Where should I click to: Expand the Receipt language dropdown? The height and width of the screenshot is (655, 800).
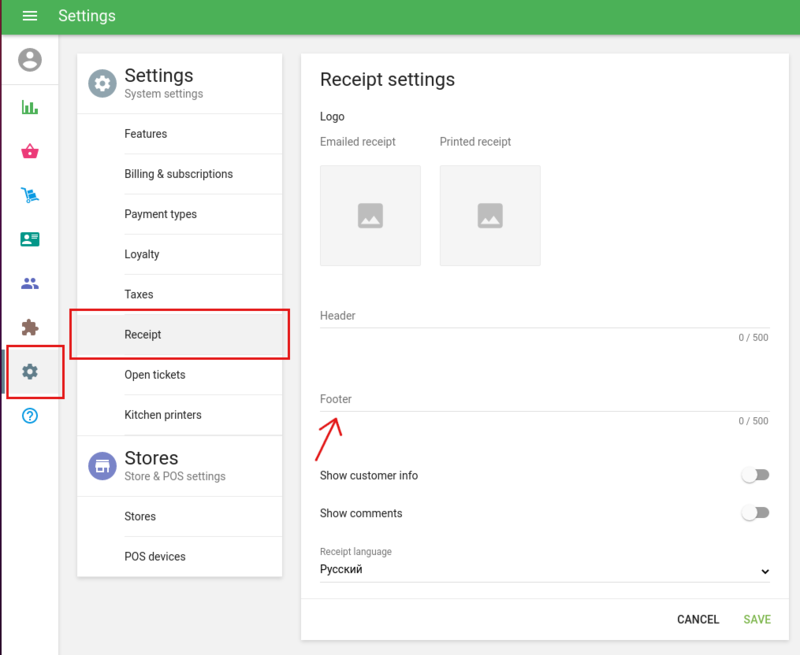[x=544, y=570]
